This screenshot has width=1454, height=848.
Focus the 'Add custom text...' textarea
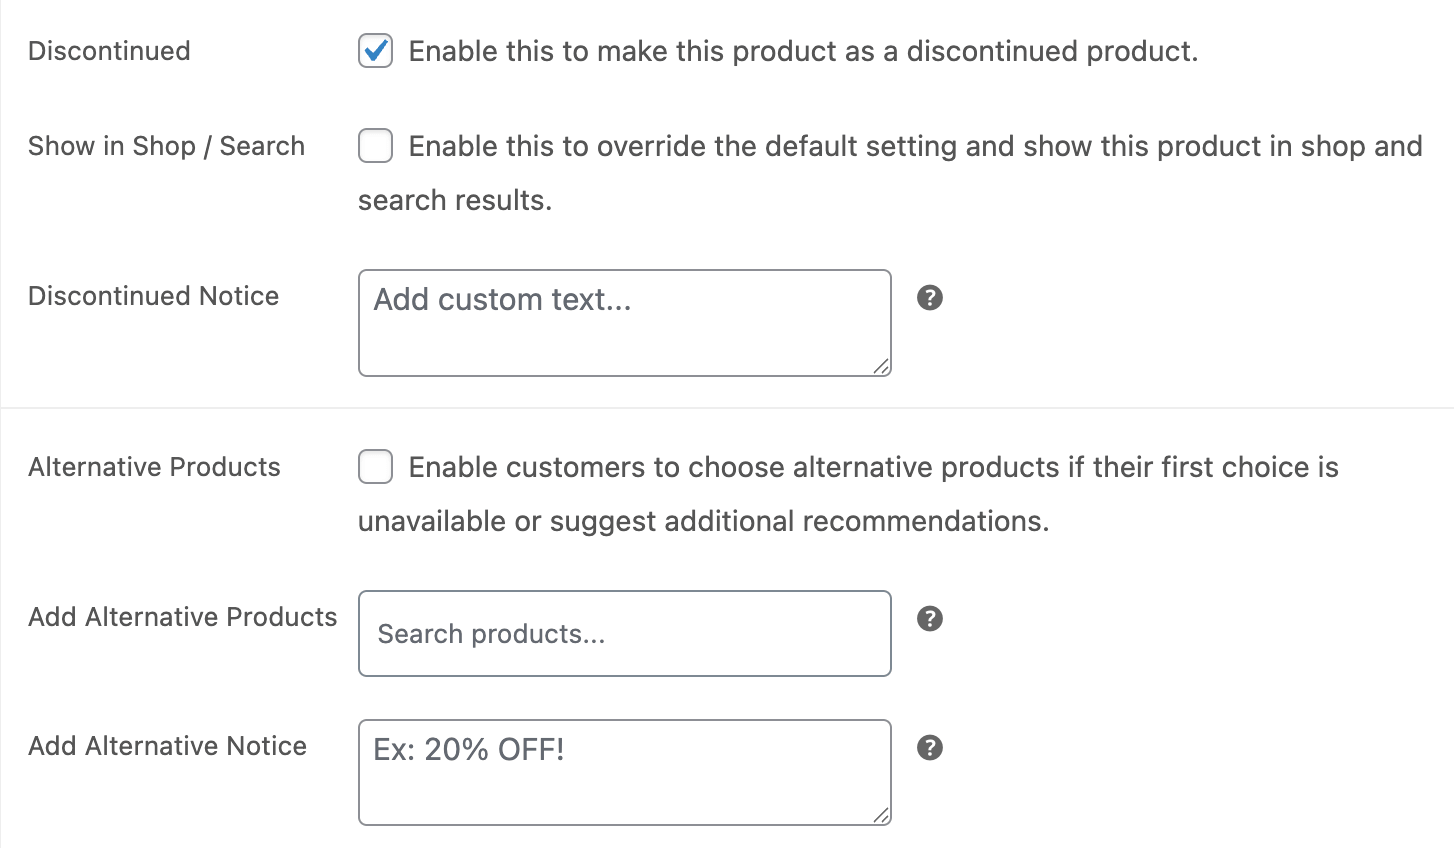pos(624,323)
